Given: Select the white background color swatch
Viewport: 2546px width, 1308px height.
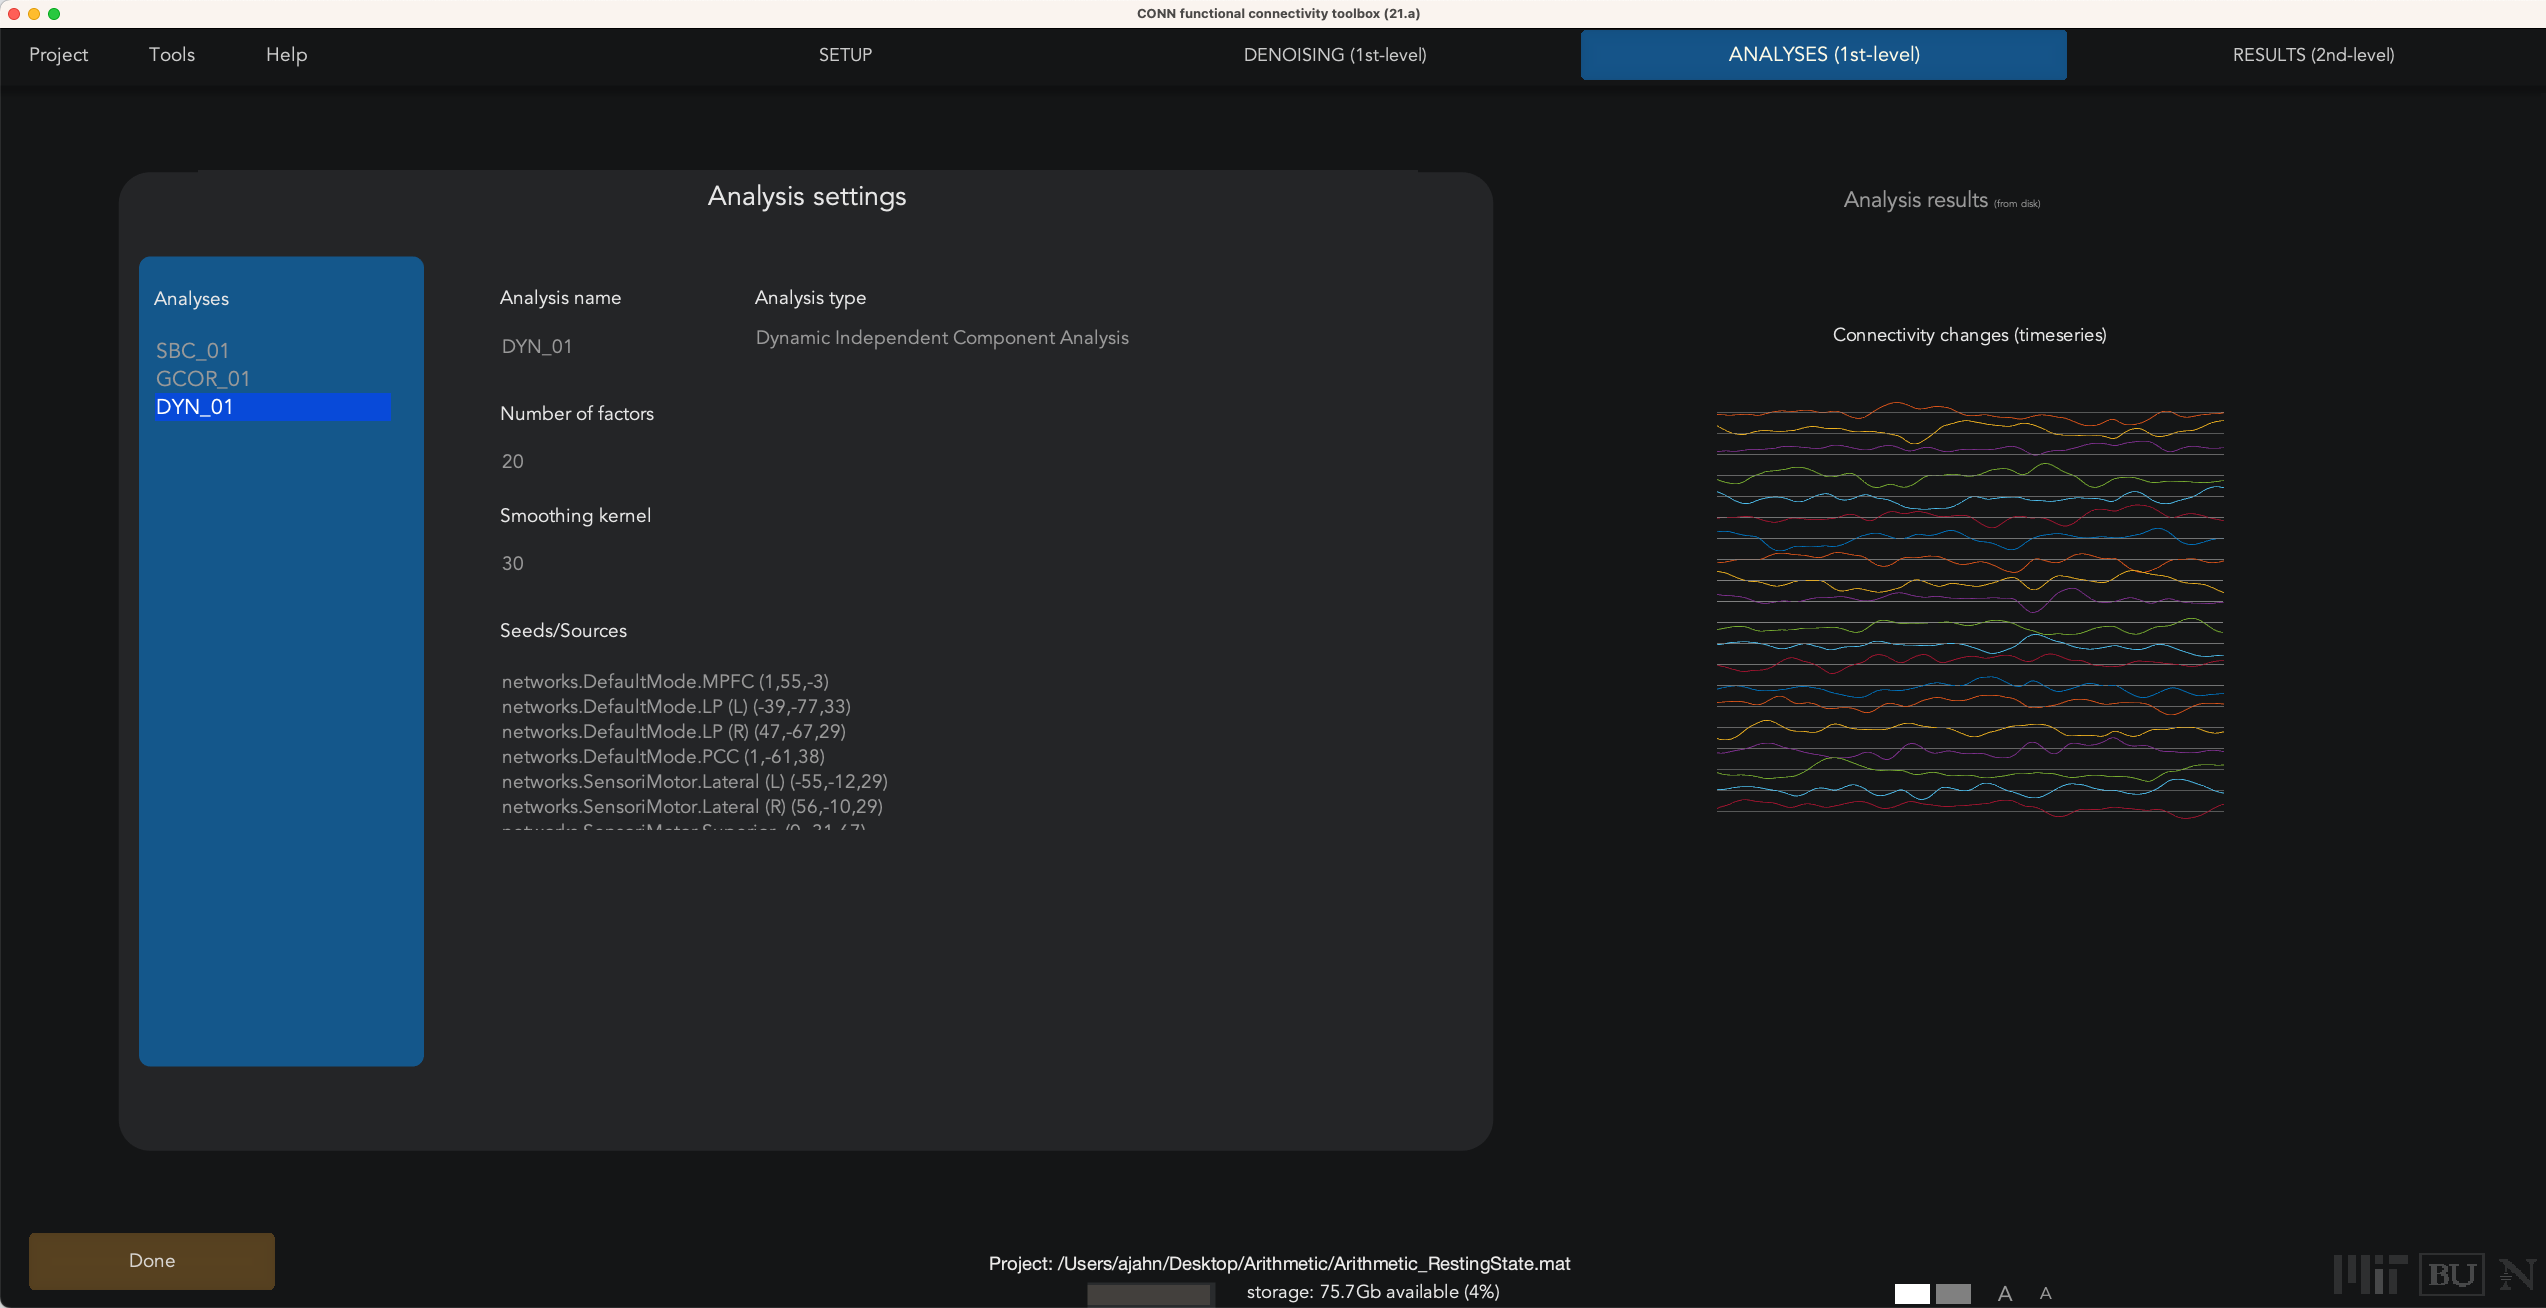Looking at the screenshot, I should 1912,1294.
